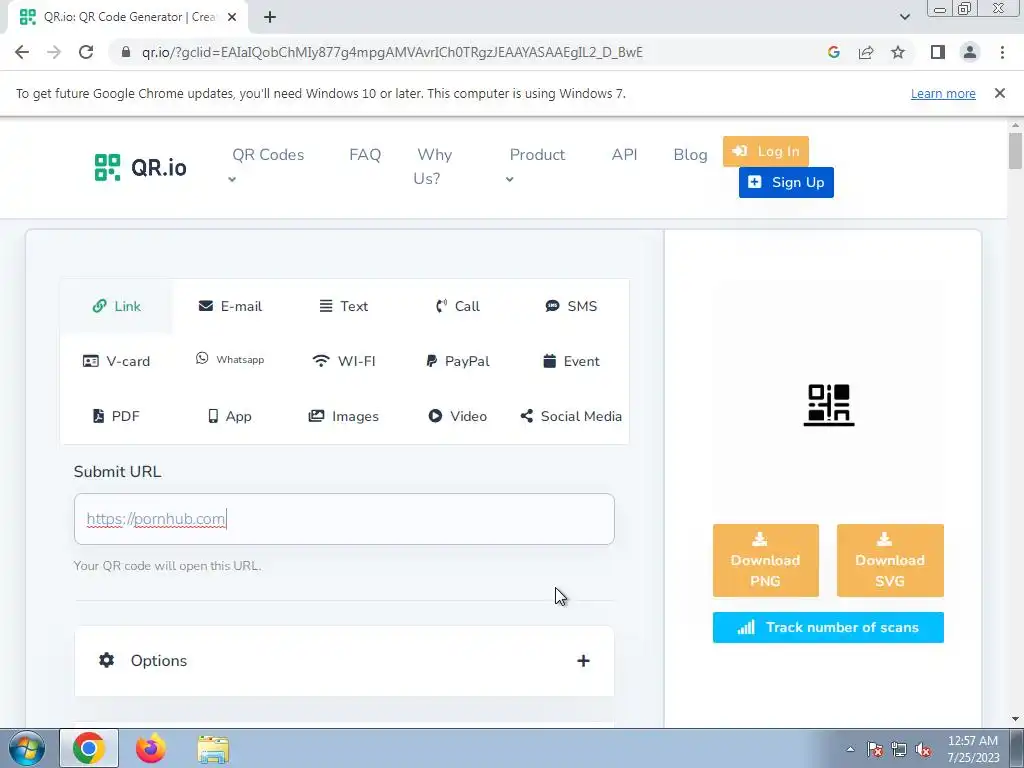The width and height of the screenshot is (1024, 768).
Task: Click the share page icon
Action: (866, 52)
